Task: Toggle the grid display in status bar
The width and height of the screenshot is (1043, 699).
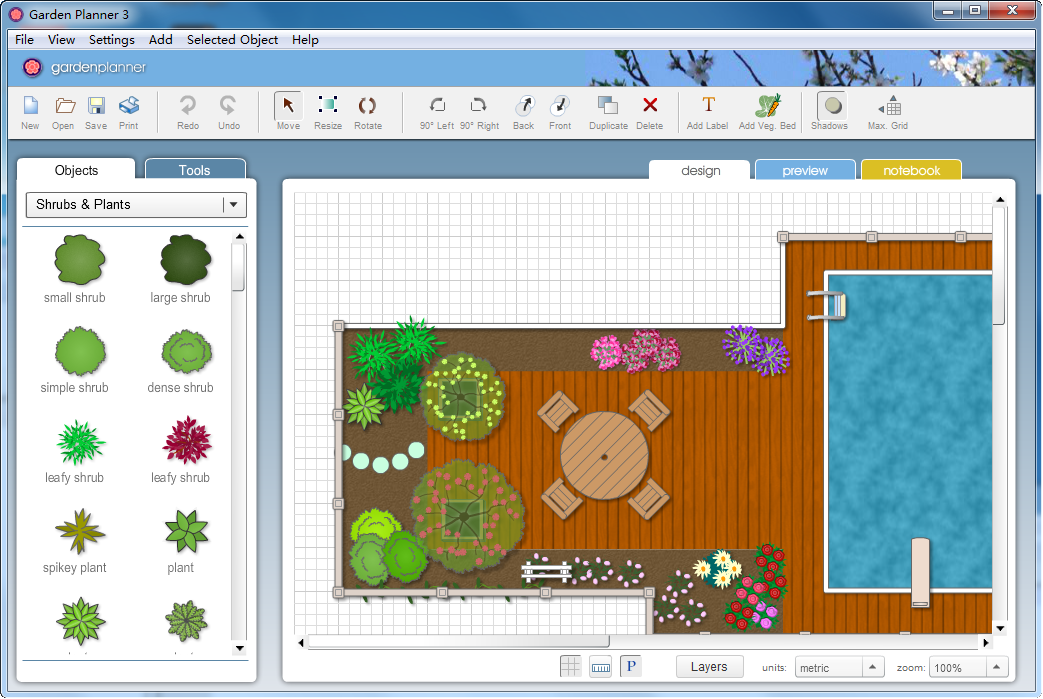Action: pyautogui.click(x=571, y=665)
